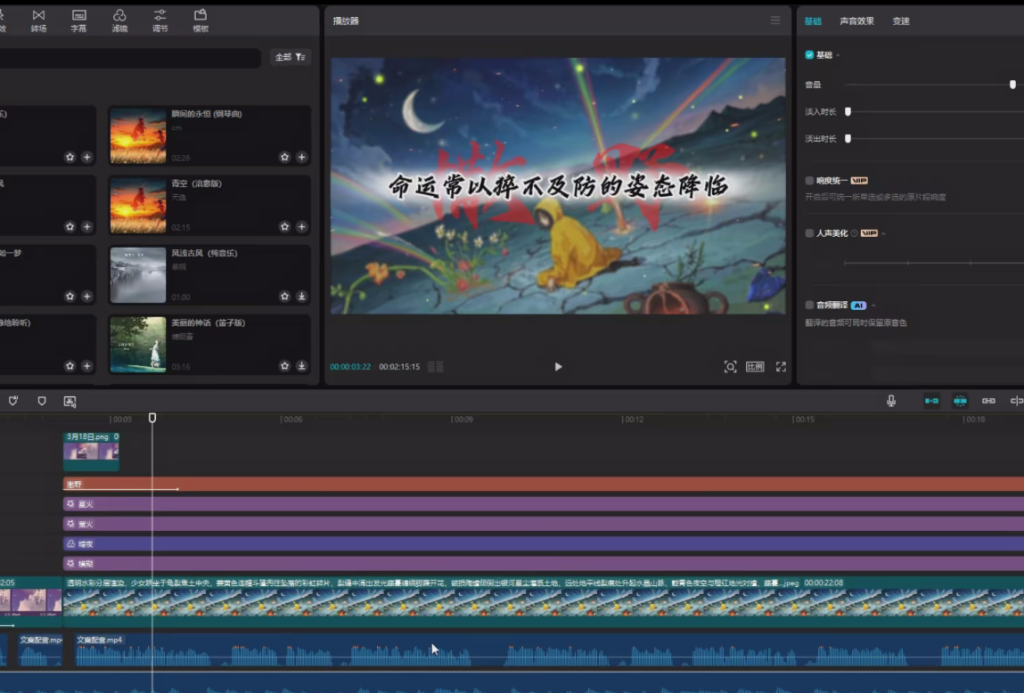Enter fullscreen preview in the player

pyautogui.click(x=781, y=367)
